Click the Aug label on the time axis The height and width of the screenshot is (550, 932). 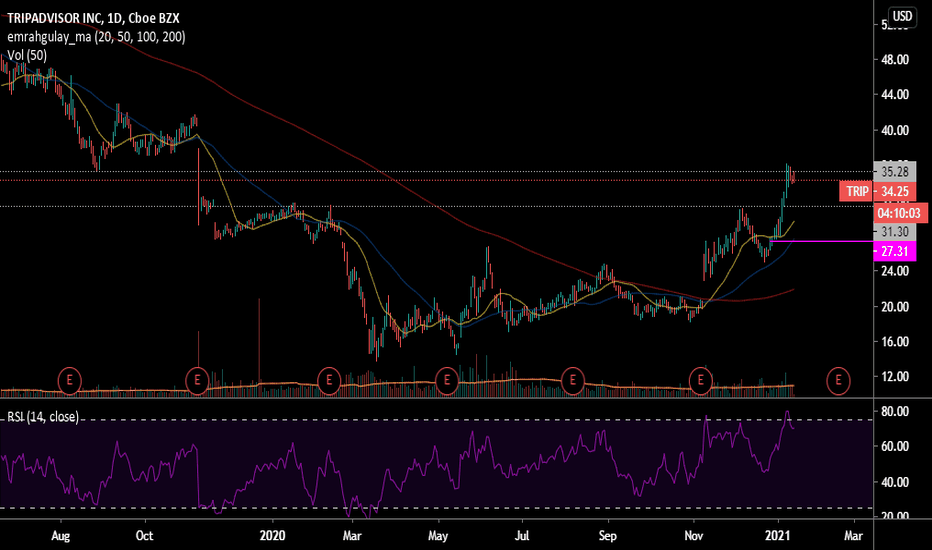pos(61,536)
